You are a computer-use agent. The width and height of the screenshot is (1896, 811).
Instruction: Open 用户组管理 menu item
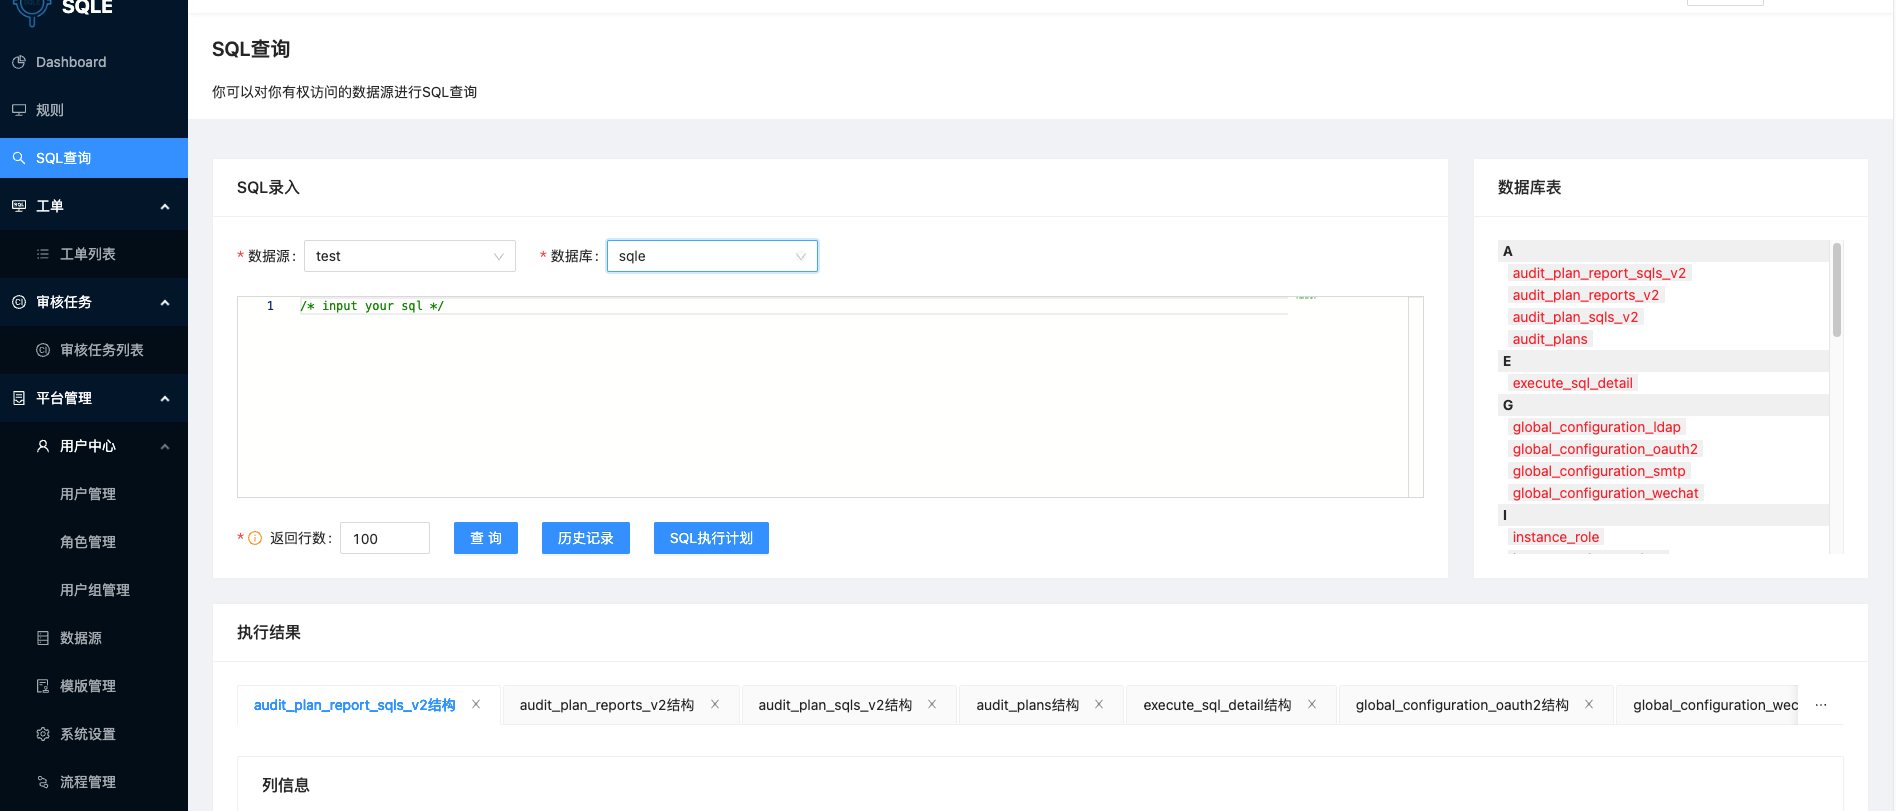pyautogui.click(x=95, y=590)
